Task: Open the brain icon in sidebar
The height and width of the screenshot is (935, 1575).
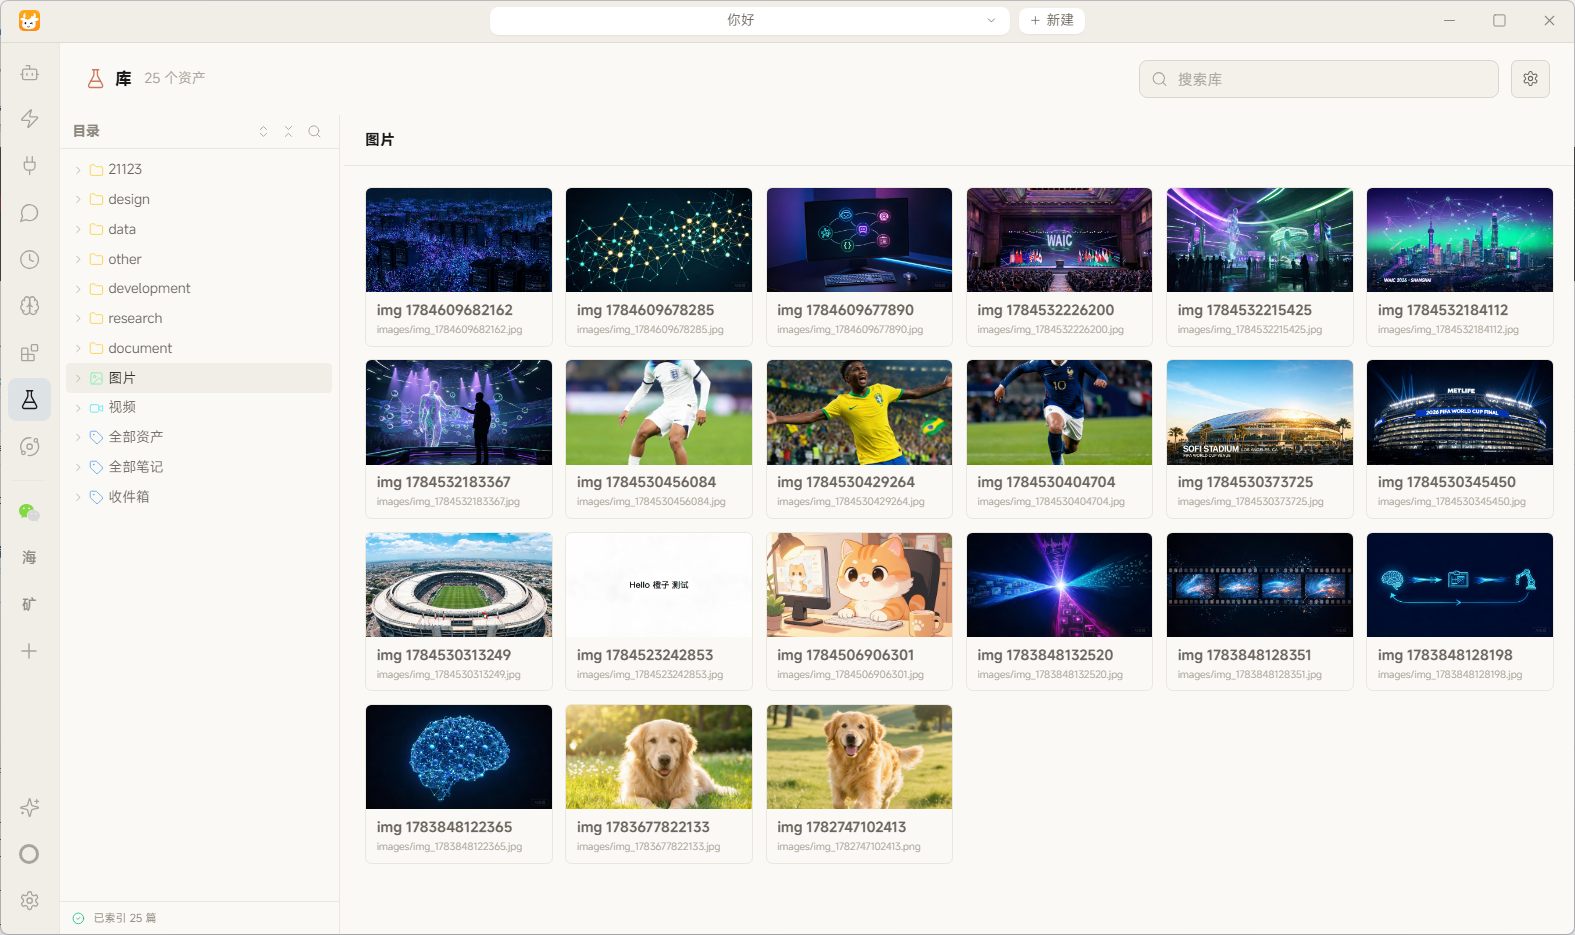Action: click(30, 306)
